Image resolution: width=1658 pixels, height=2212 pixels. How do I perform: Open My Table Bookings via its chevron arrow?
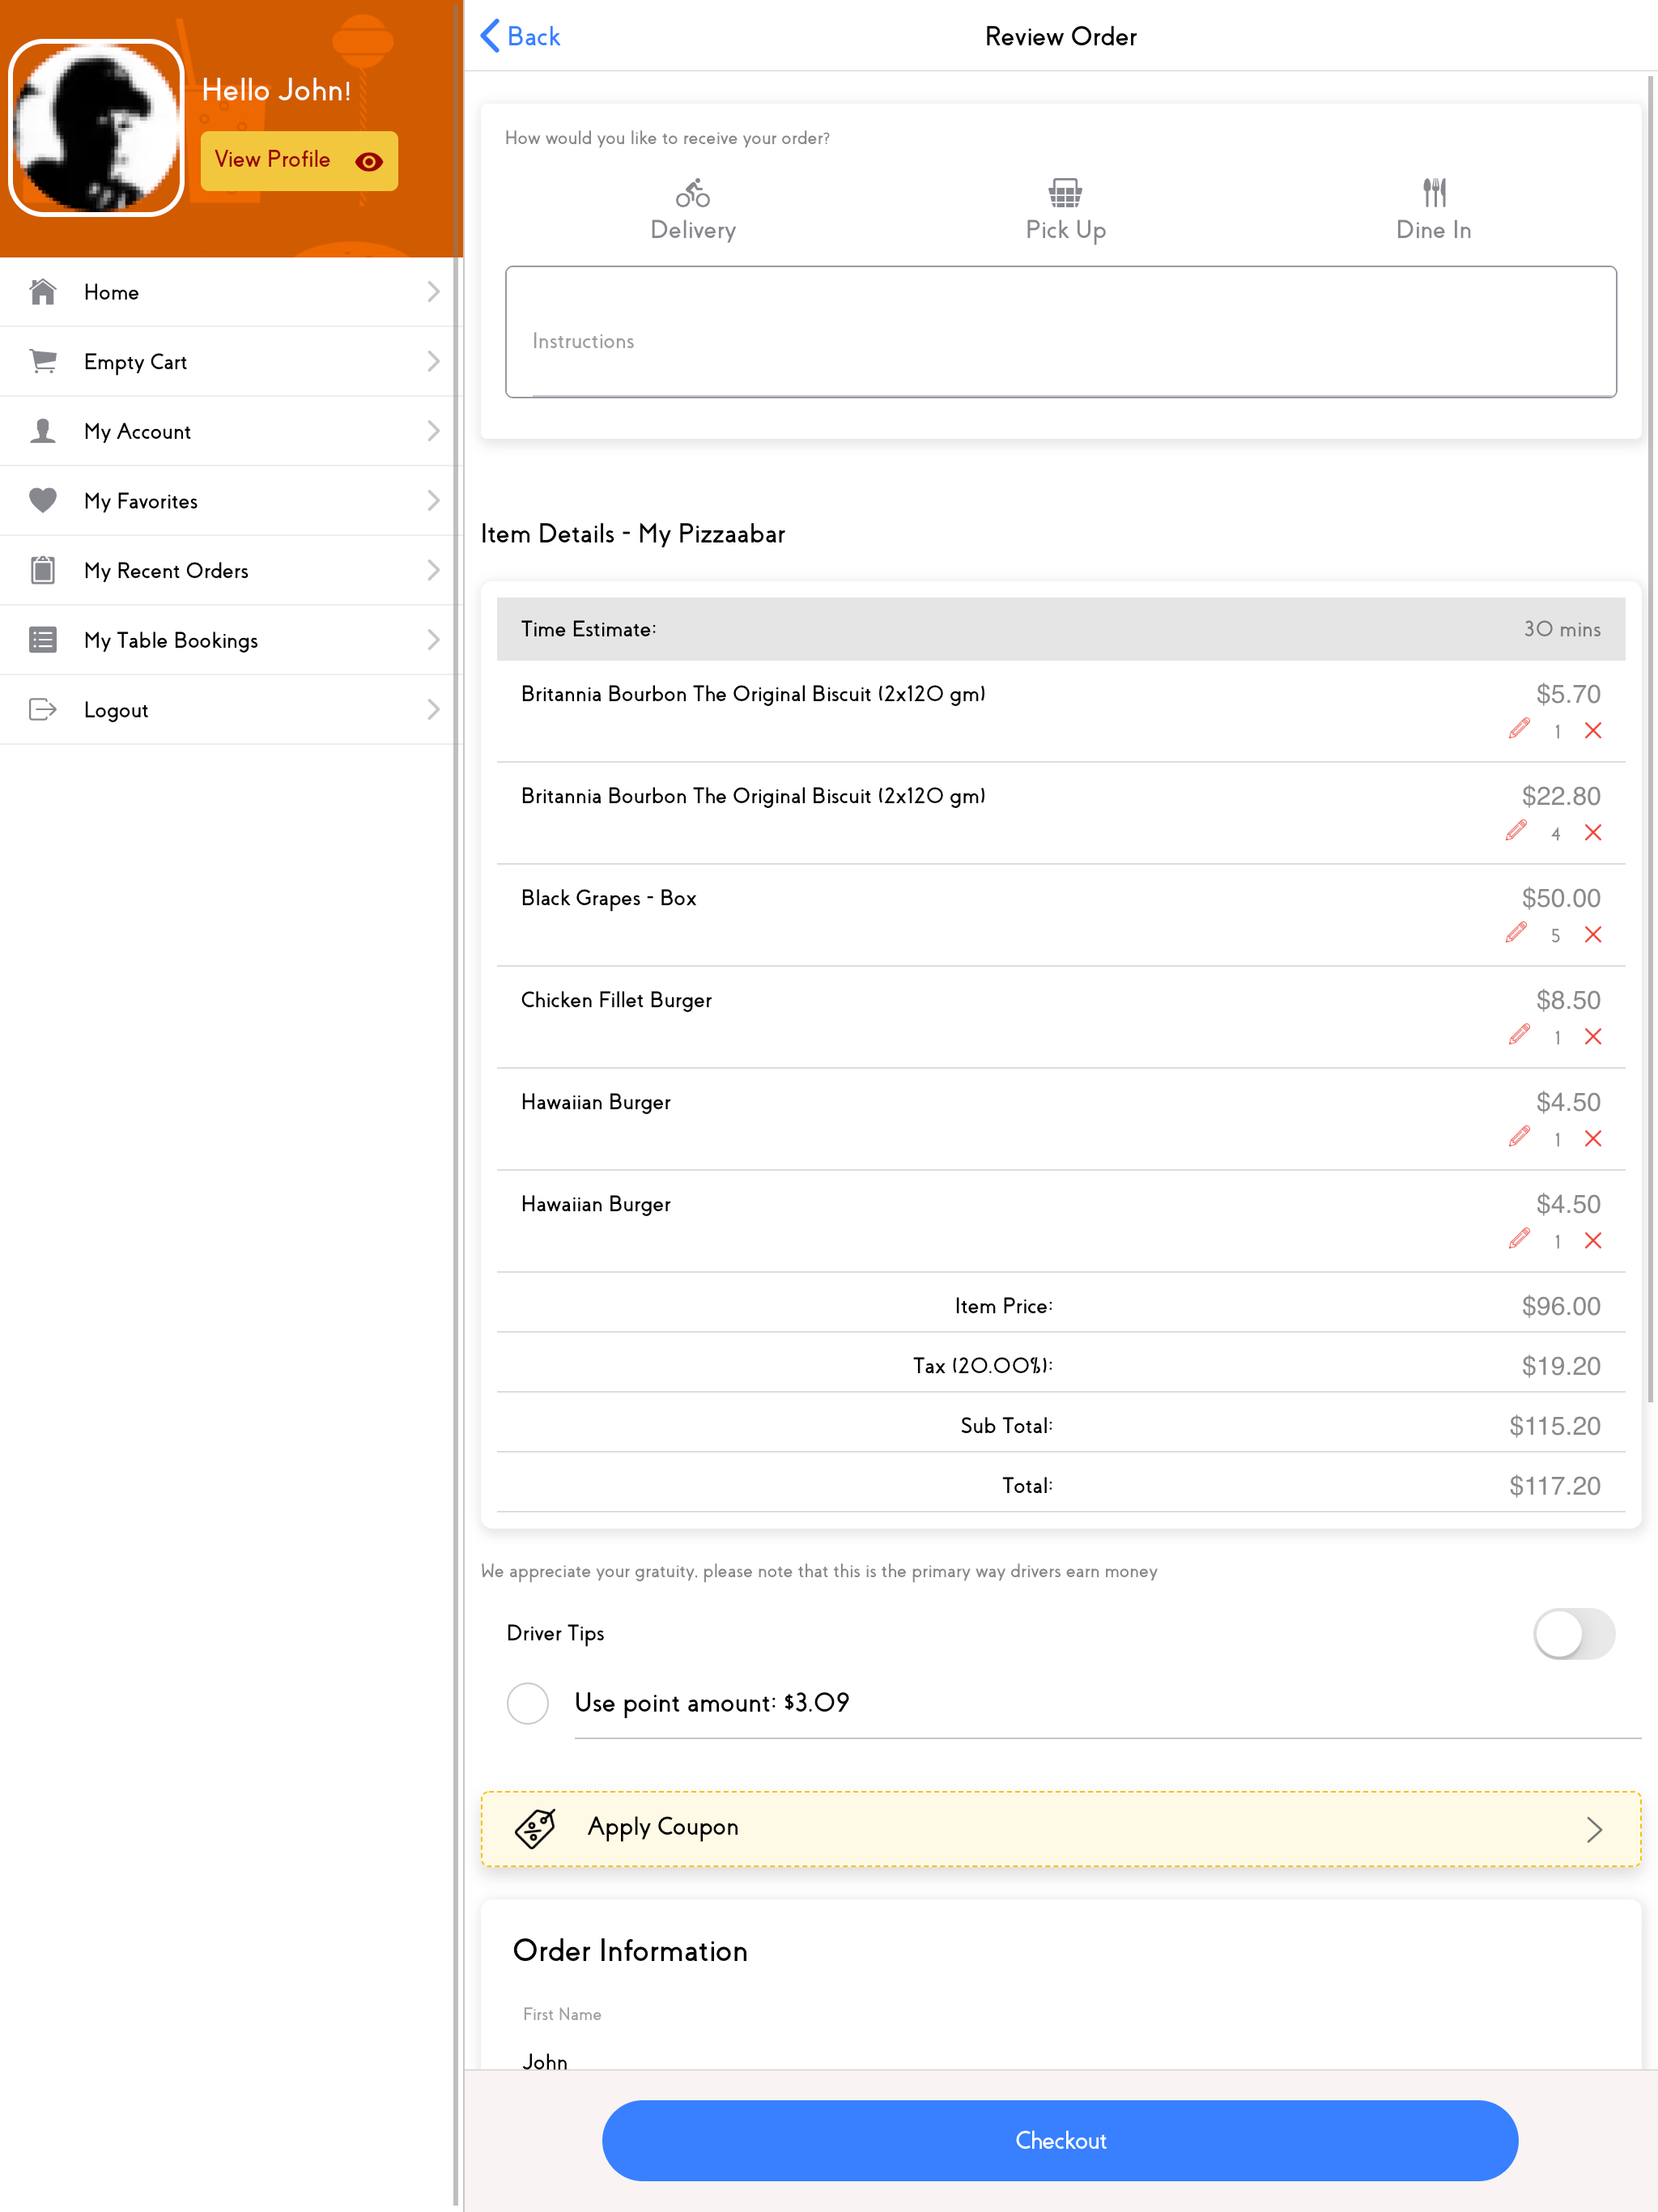coord(433,640)
